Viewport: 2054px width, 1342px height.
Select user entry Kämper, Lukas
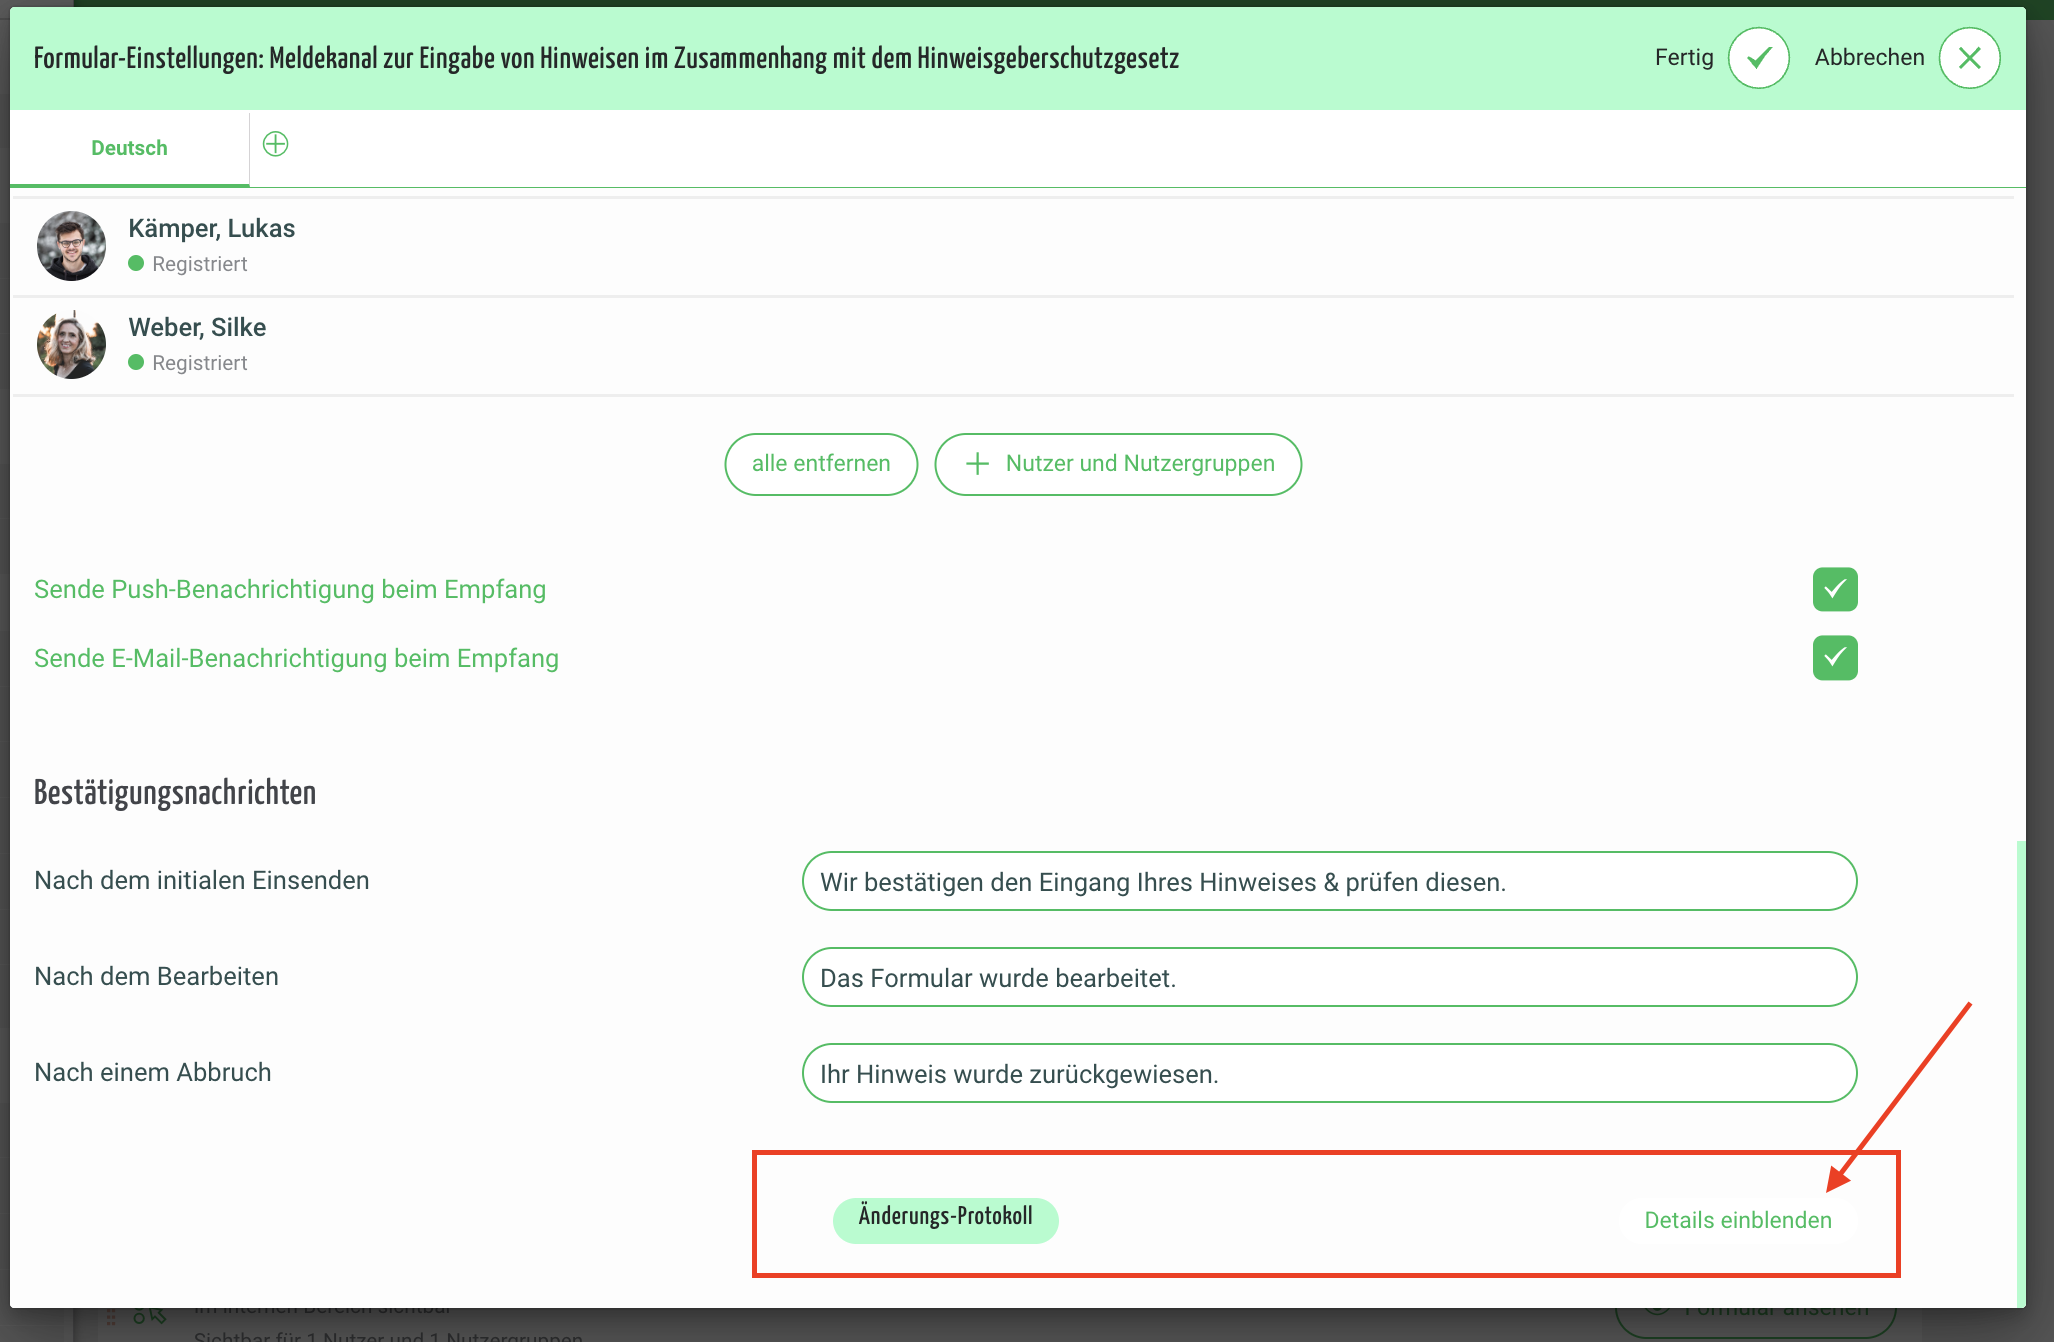(211, 229)
